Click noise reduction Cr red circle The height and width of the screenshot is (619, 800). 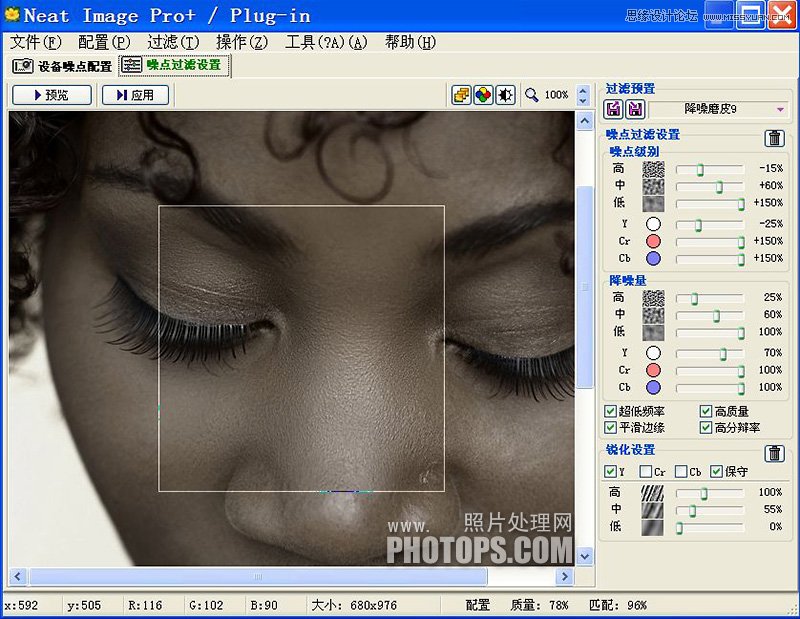click(653, 370)
